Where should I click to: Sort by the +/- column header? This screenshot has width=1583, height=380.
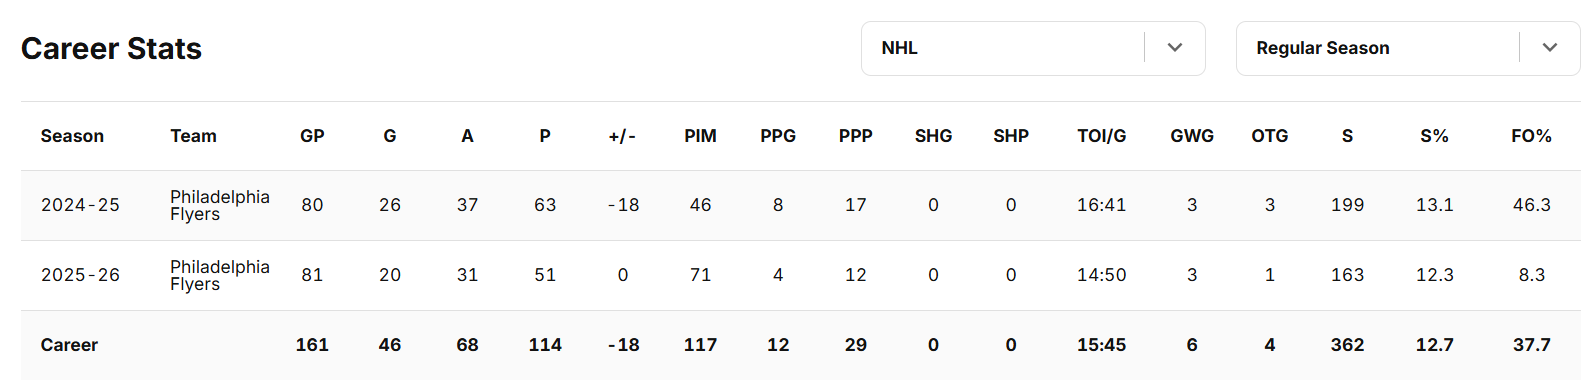(622, 136)
